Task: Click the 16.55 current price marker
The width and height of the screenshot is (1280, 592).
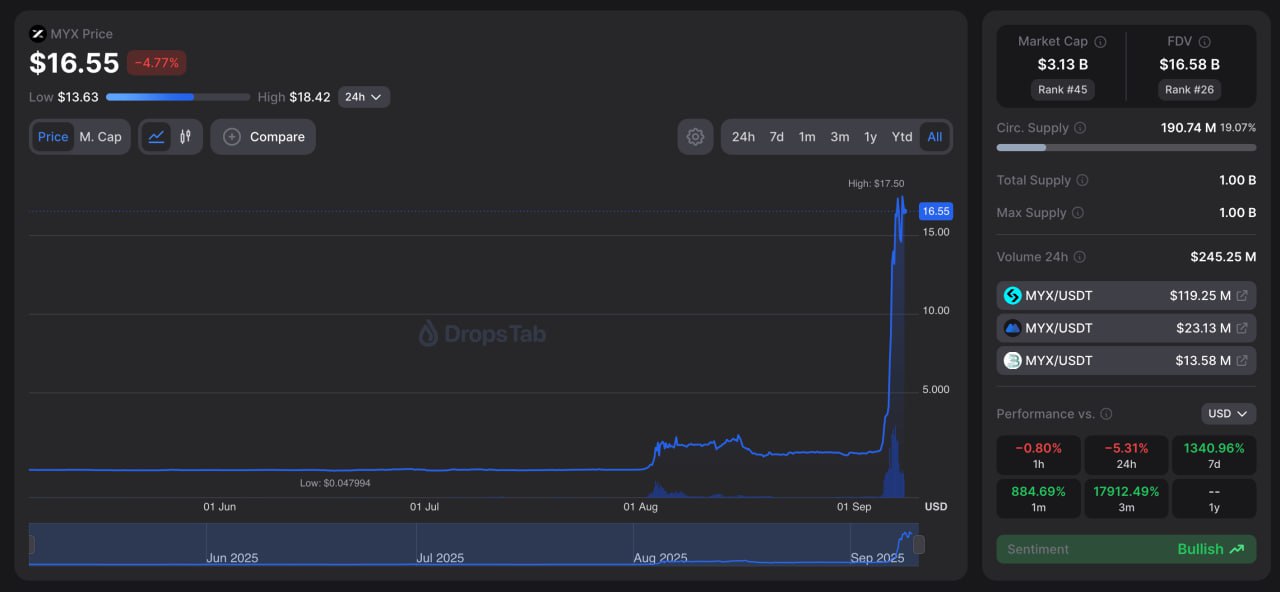Action: click(x=936, y=211)
